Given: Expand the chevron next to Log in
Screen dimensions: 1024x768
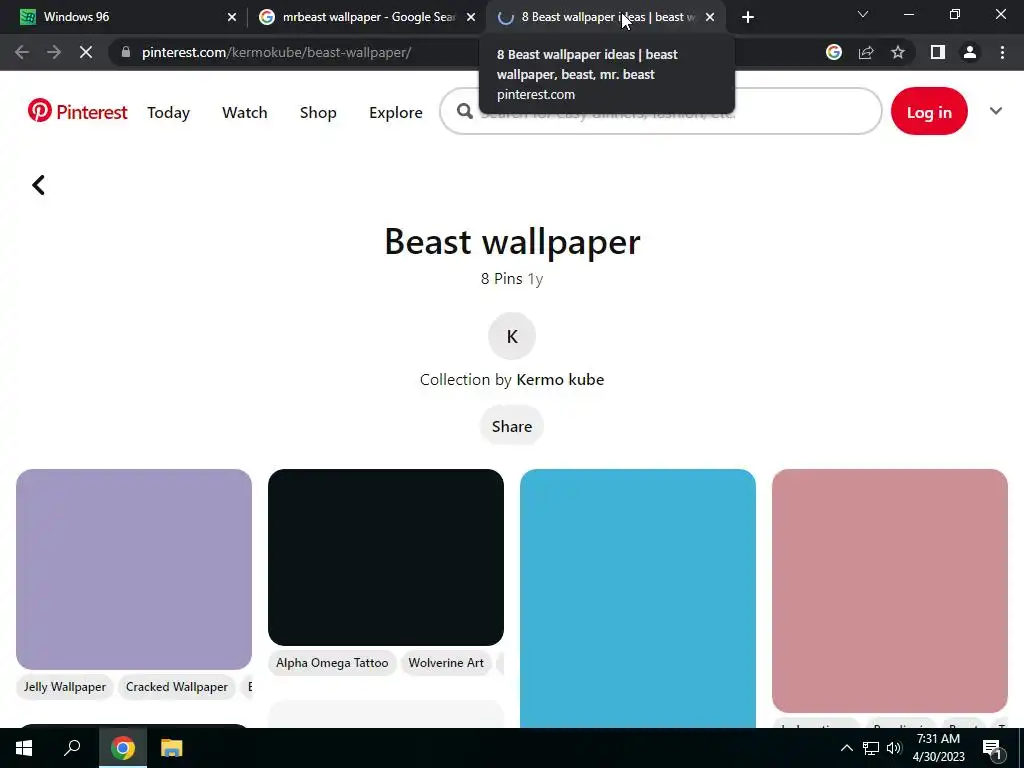Looking at the screenshot, I should coord(995,111).
